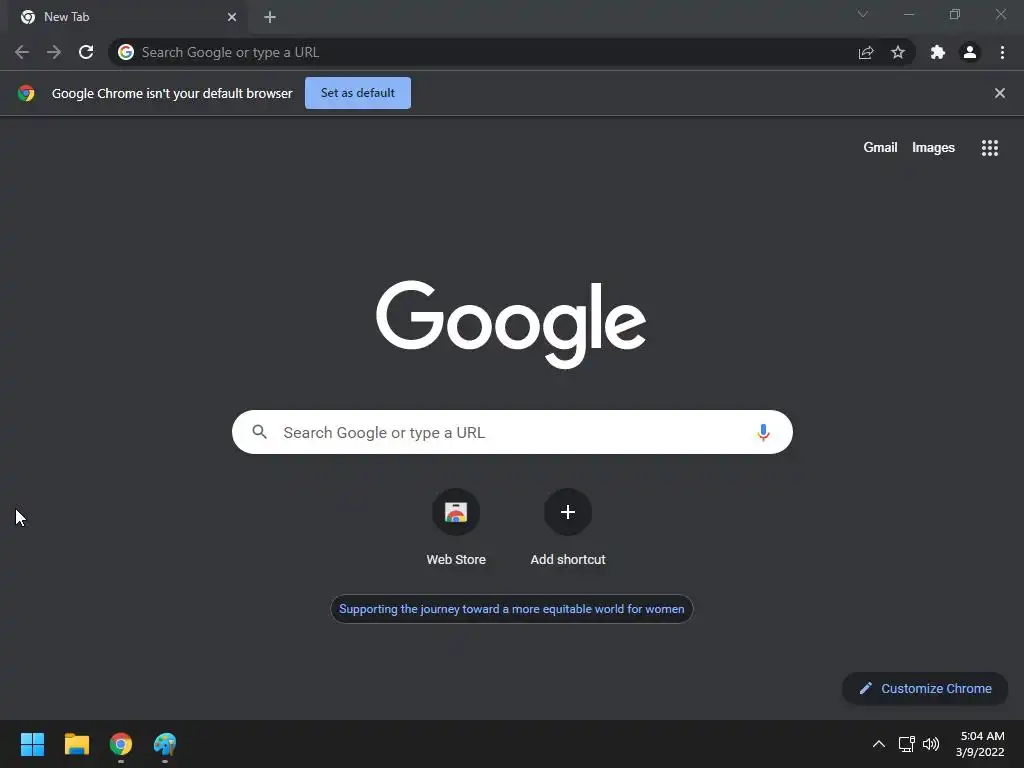
Task: Click the Add shortcut button
Action: (568, 528)
